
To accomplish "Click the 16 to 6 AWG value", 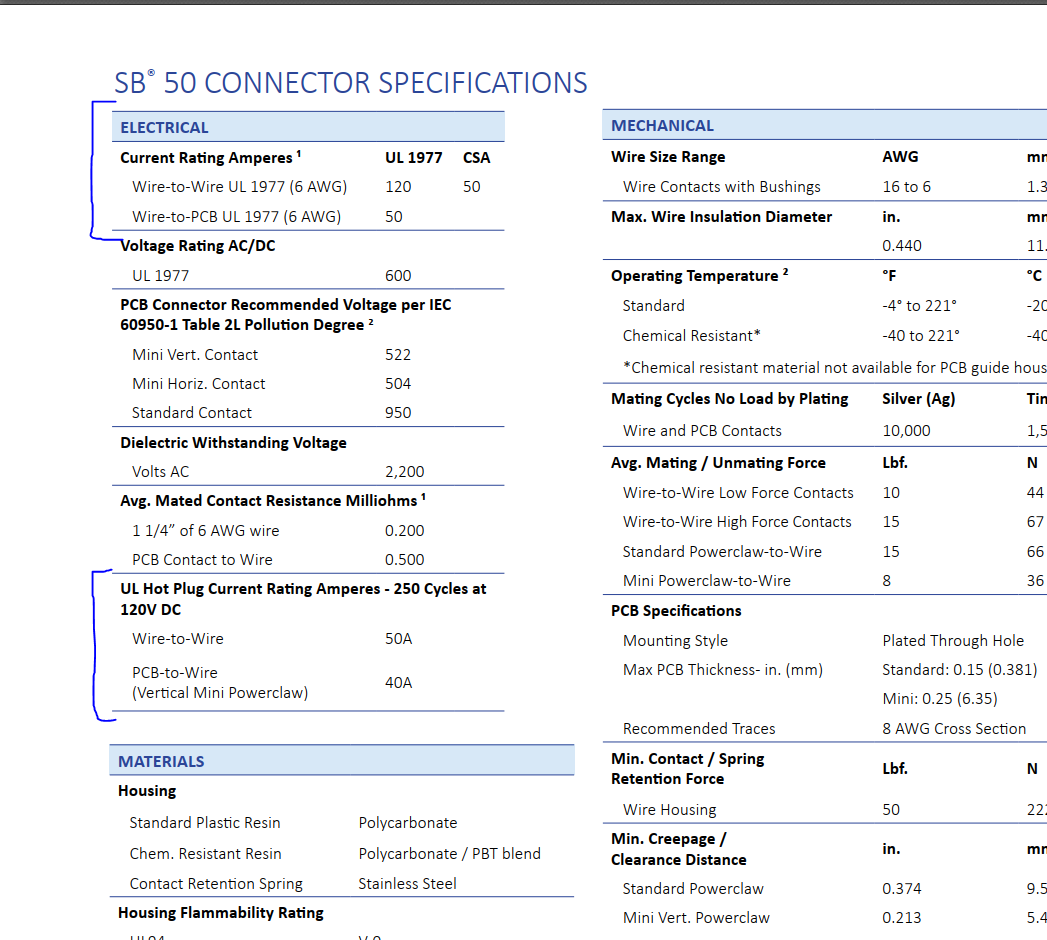I will [907, 187].
